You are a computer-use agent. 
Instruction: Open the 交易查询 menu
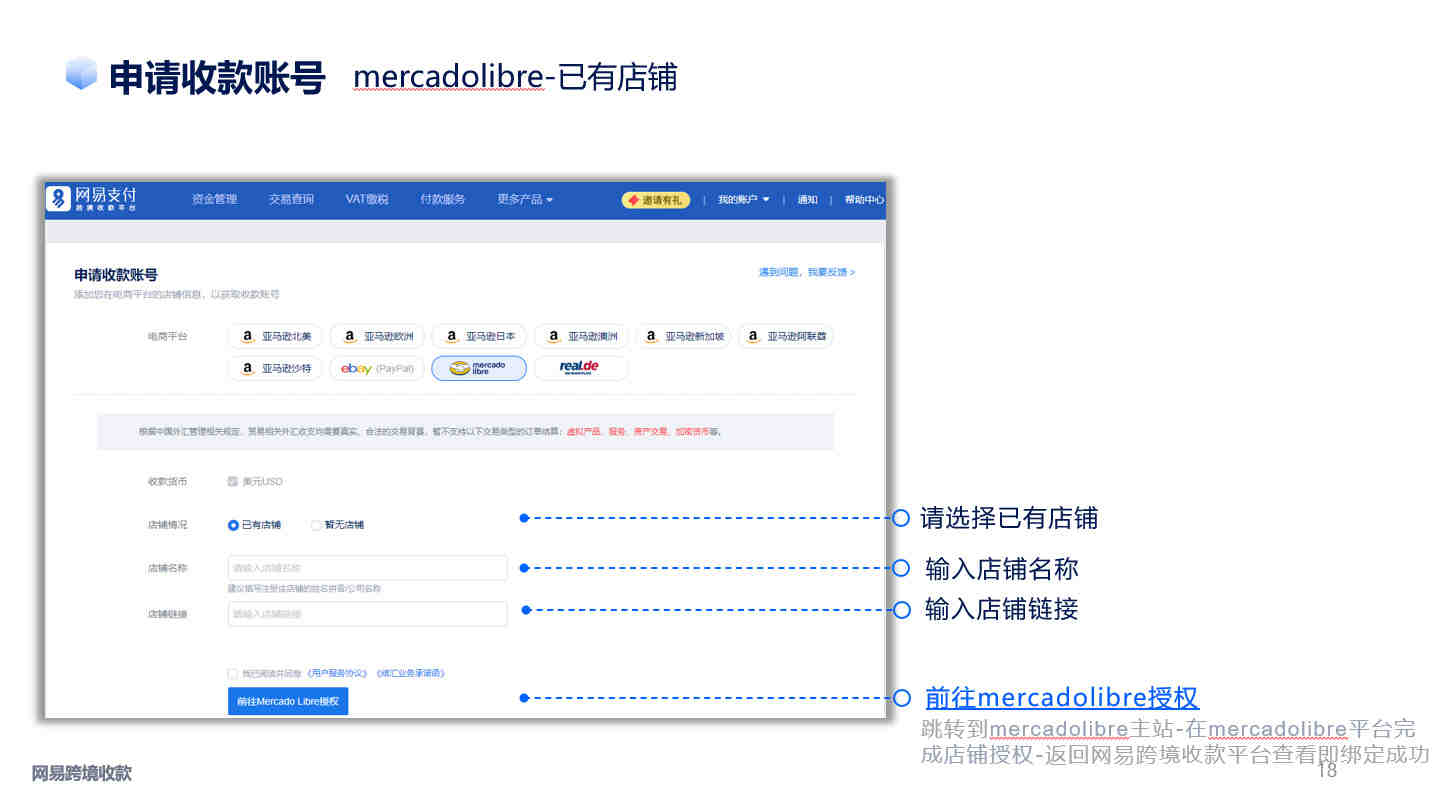click(x=291, y=200)
